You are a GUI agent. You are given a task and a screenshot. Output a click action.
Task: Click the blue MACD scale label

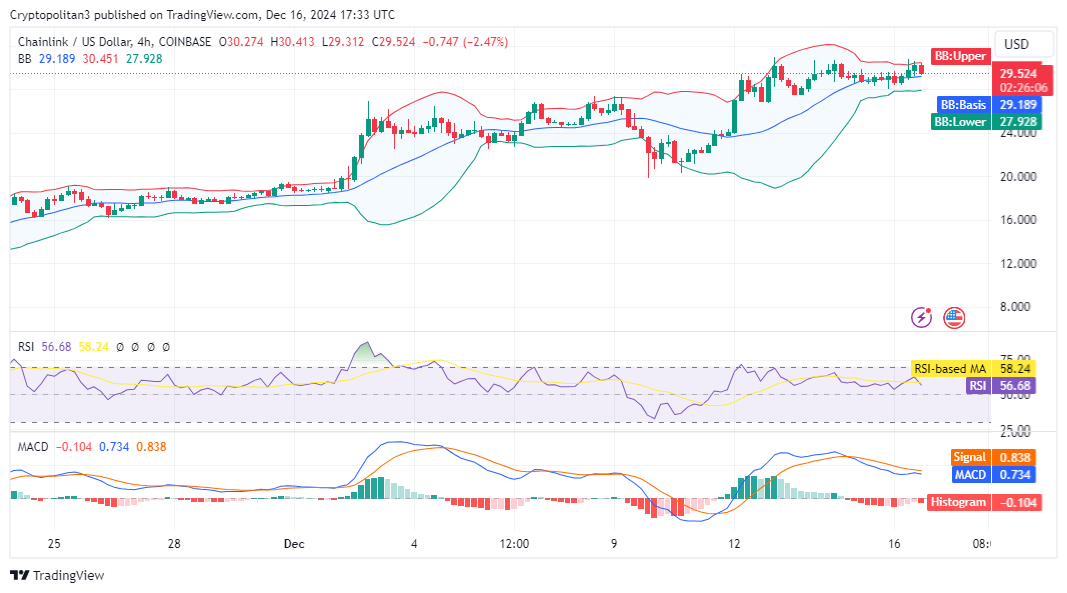[970, 475]
